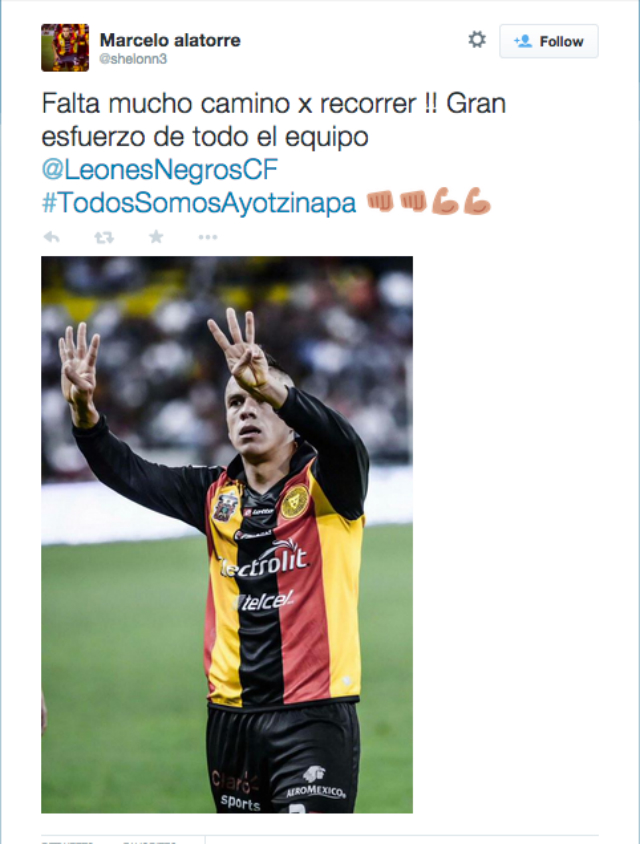Reply to the tweet using the arrow icon
Screen dimensions: 640x844
tap(52, 237)
